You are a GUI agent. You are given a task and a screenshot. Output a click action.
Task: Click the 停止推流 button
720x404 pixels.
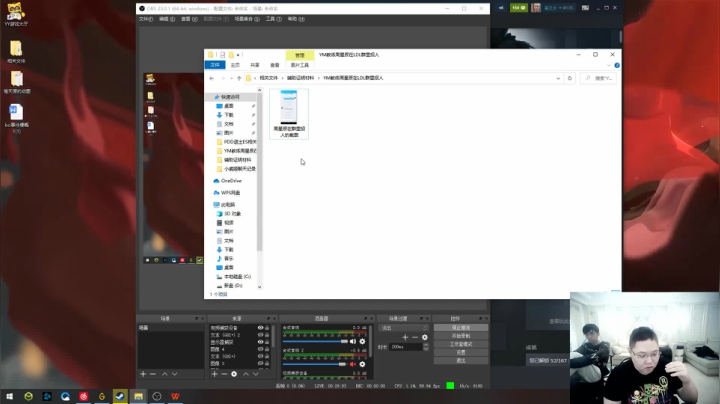[461, 328]
